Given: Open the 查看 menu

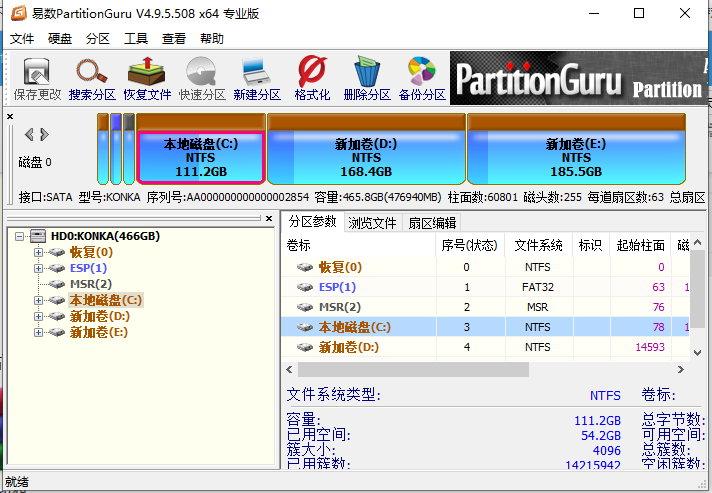Looking at the screenshot, I should tap(174, 39).
